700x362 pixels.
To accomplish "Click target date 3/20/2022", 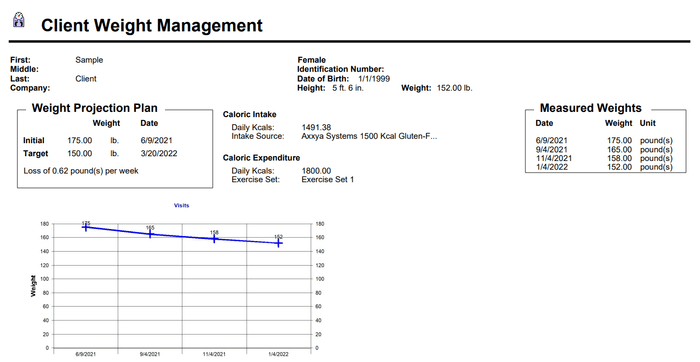I will [x=159, y=153].
